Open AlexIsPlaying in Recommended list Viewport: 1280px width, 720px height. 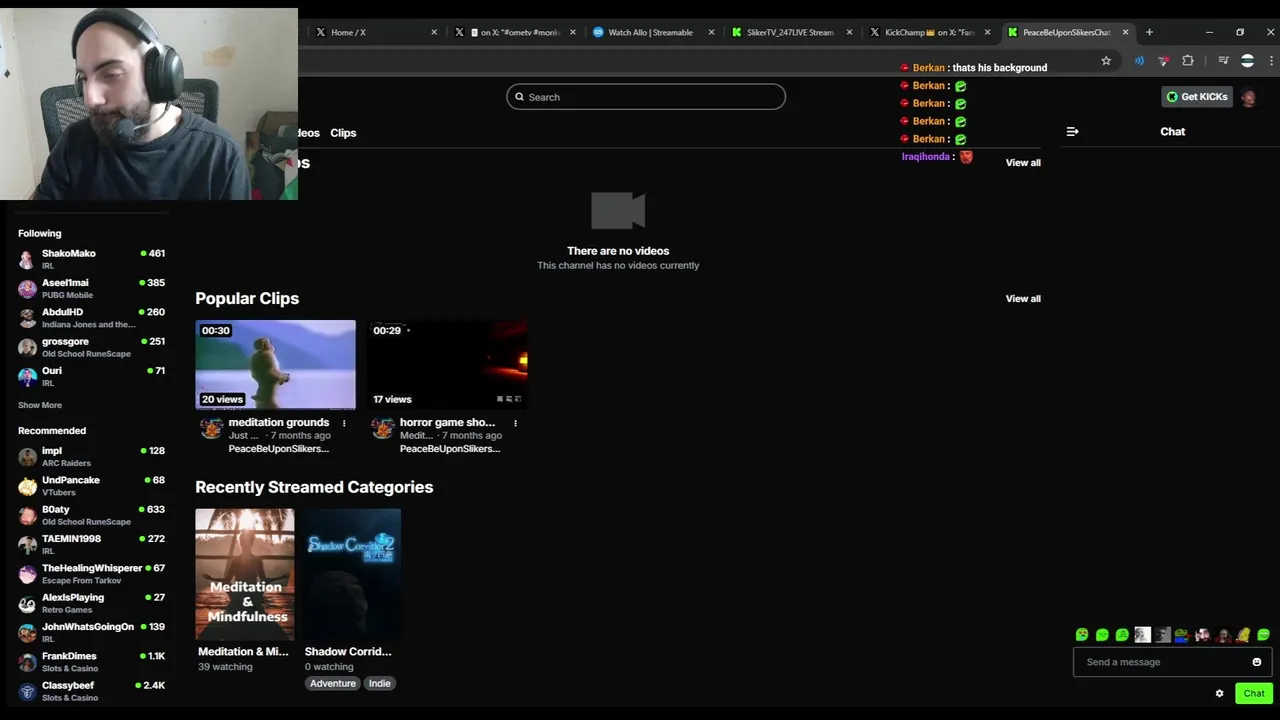click(91, 603)
